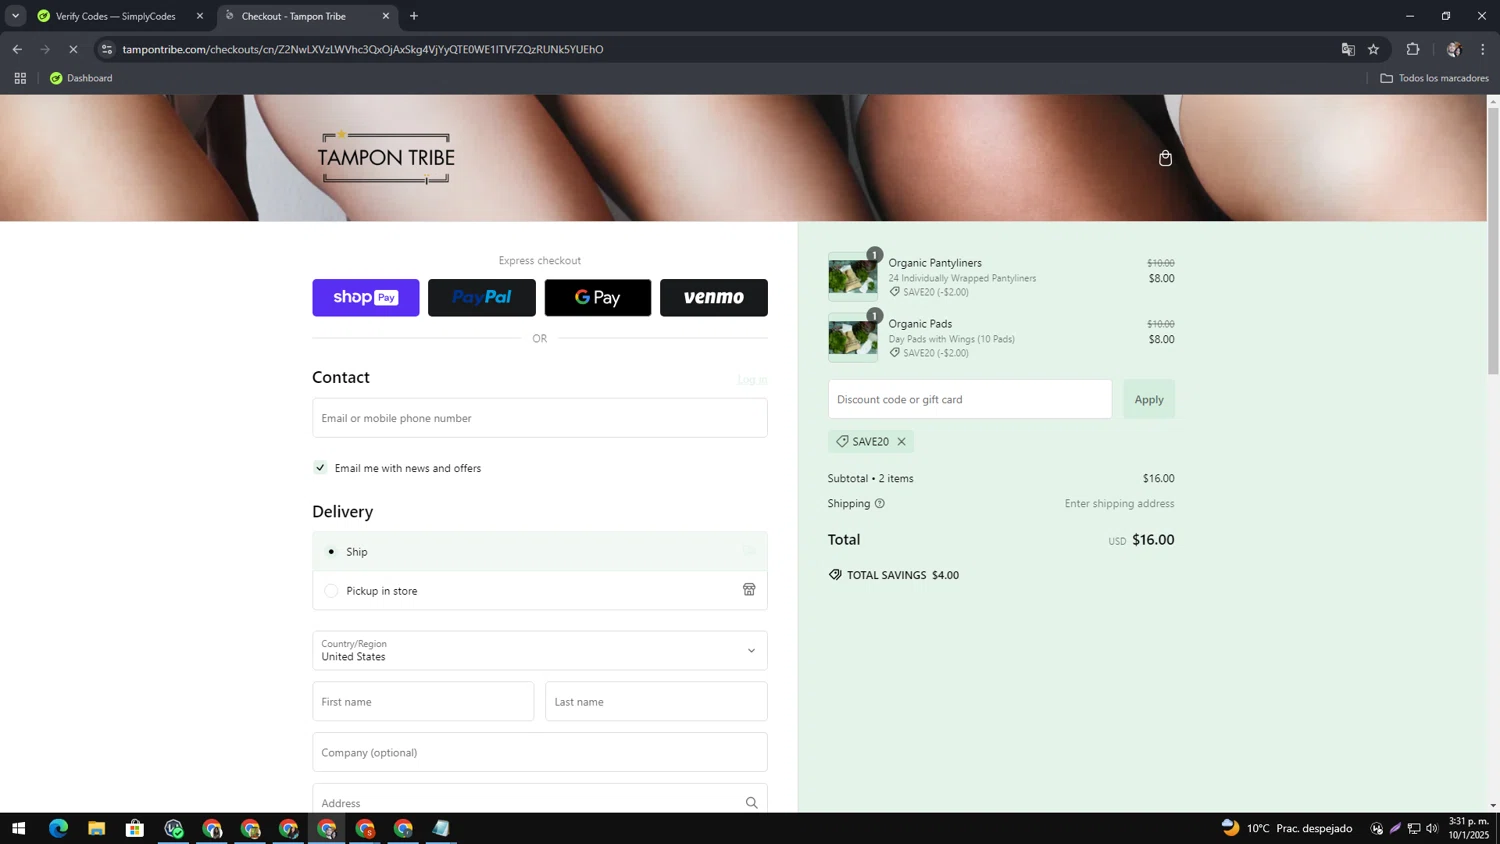
Task: Switch to Checkout Tampon Tribe tab
Action: pyautogui.click(x=306, y=16)
